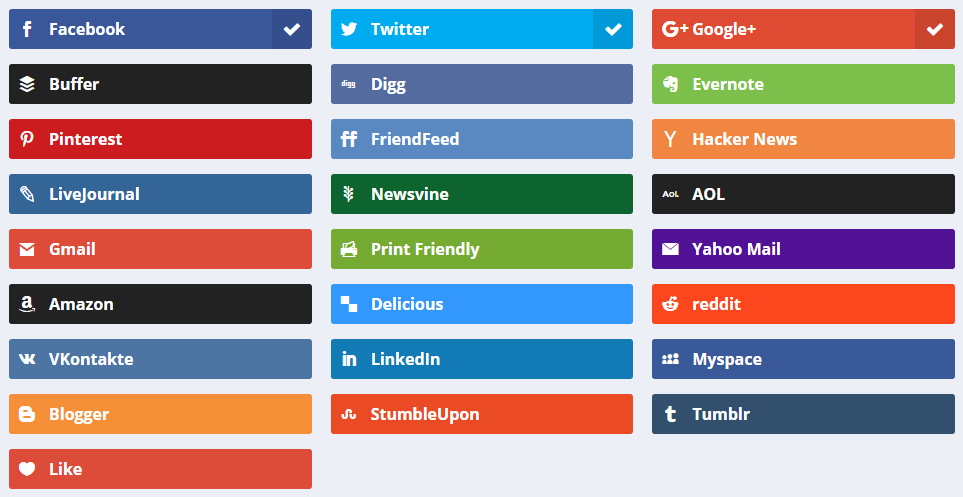Click the reddit alien icon
The height and width of the screenshot is (497, 963).
[671, 304]
